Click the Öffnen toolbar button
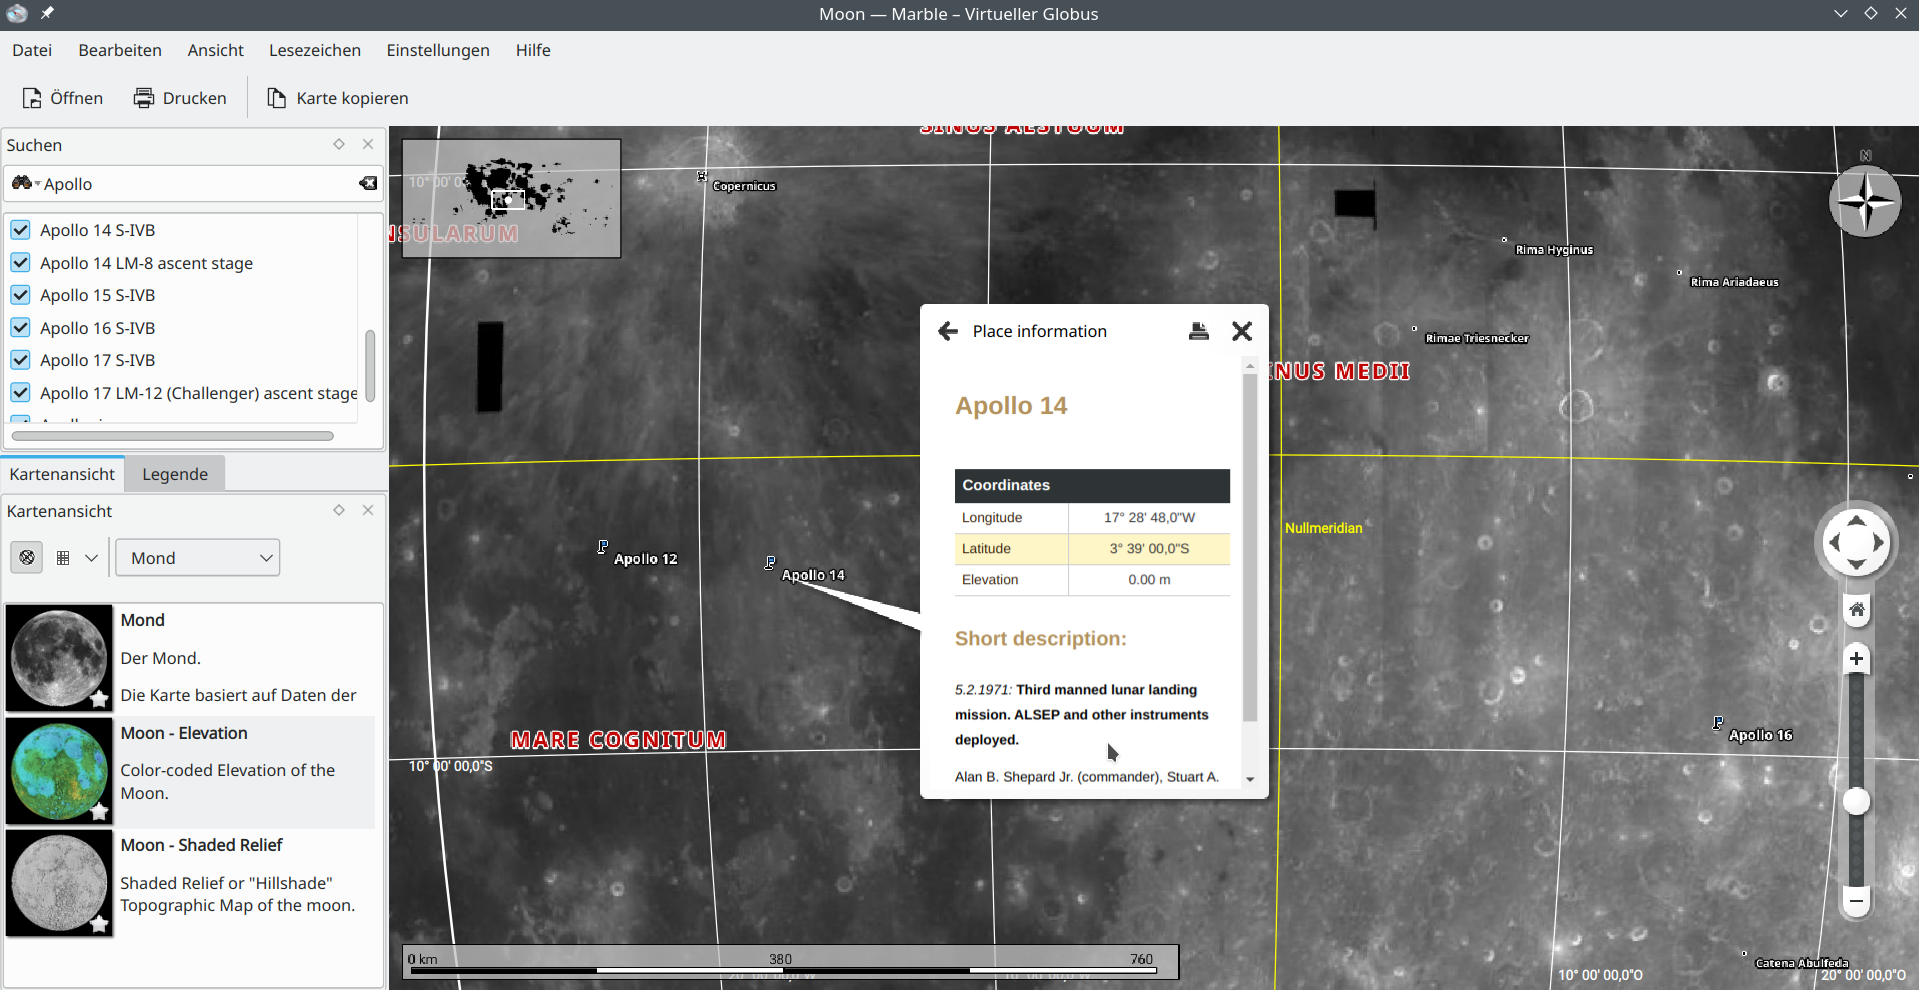This screenshot has width=1919, height=990. click(62, 98)
